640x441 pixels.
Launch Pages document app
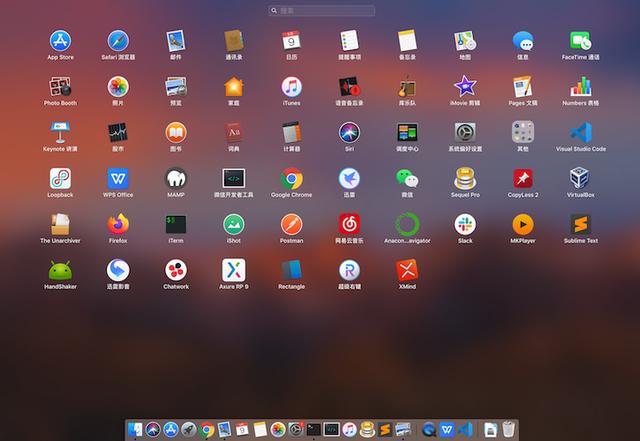tap(523, 87)
